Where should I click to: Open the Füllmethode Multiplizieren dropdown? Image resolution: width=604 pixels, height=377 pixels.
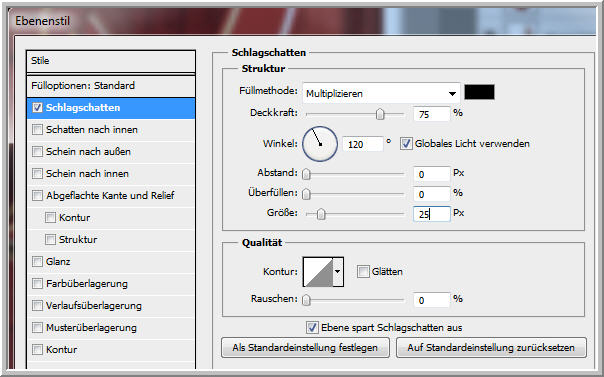[x=381, y=93]
